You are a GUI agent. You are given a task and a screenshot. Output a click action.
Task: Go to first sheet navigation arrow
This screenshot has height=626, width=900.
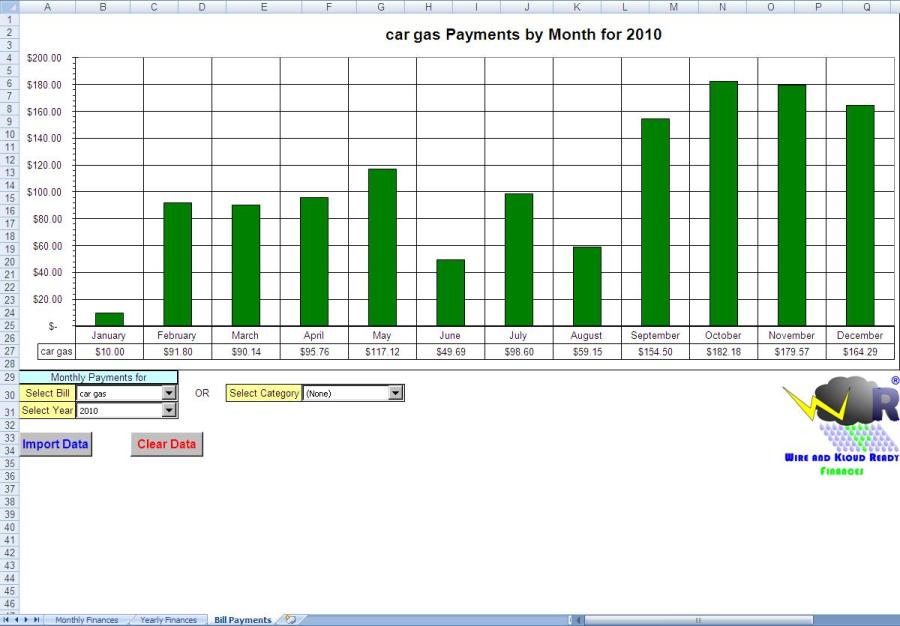click(8, 620)
